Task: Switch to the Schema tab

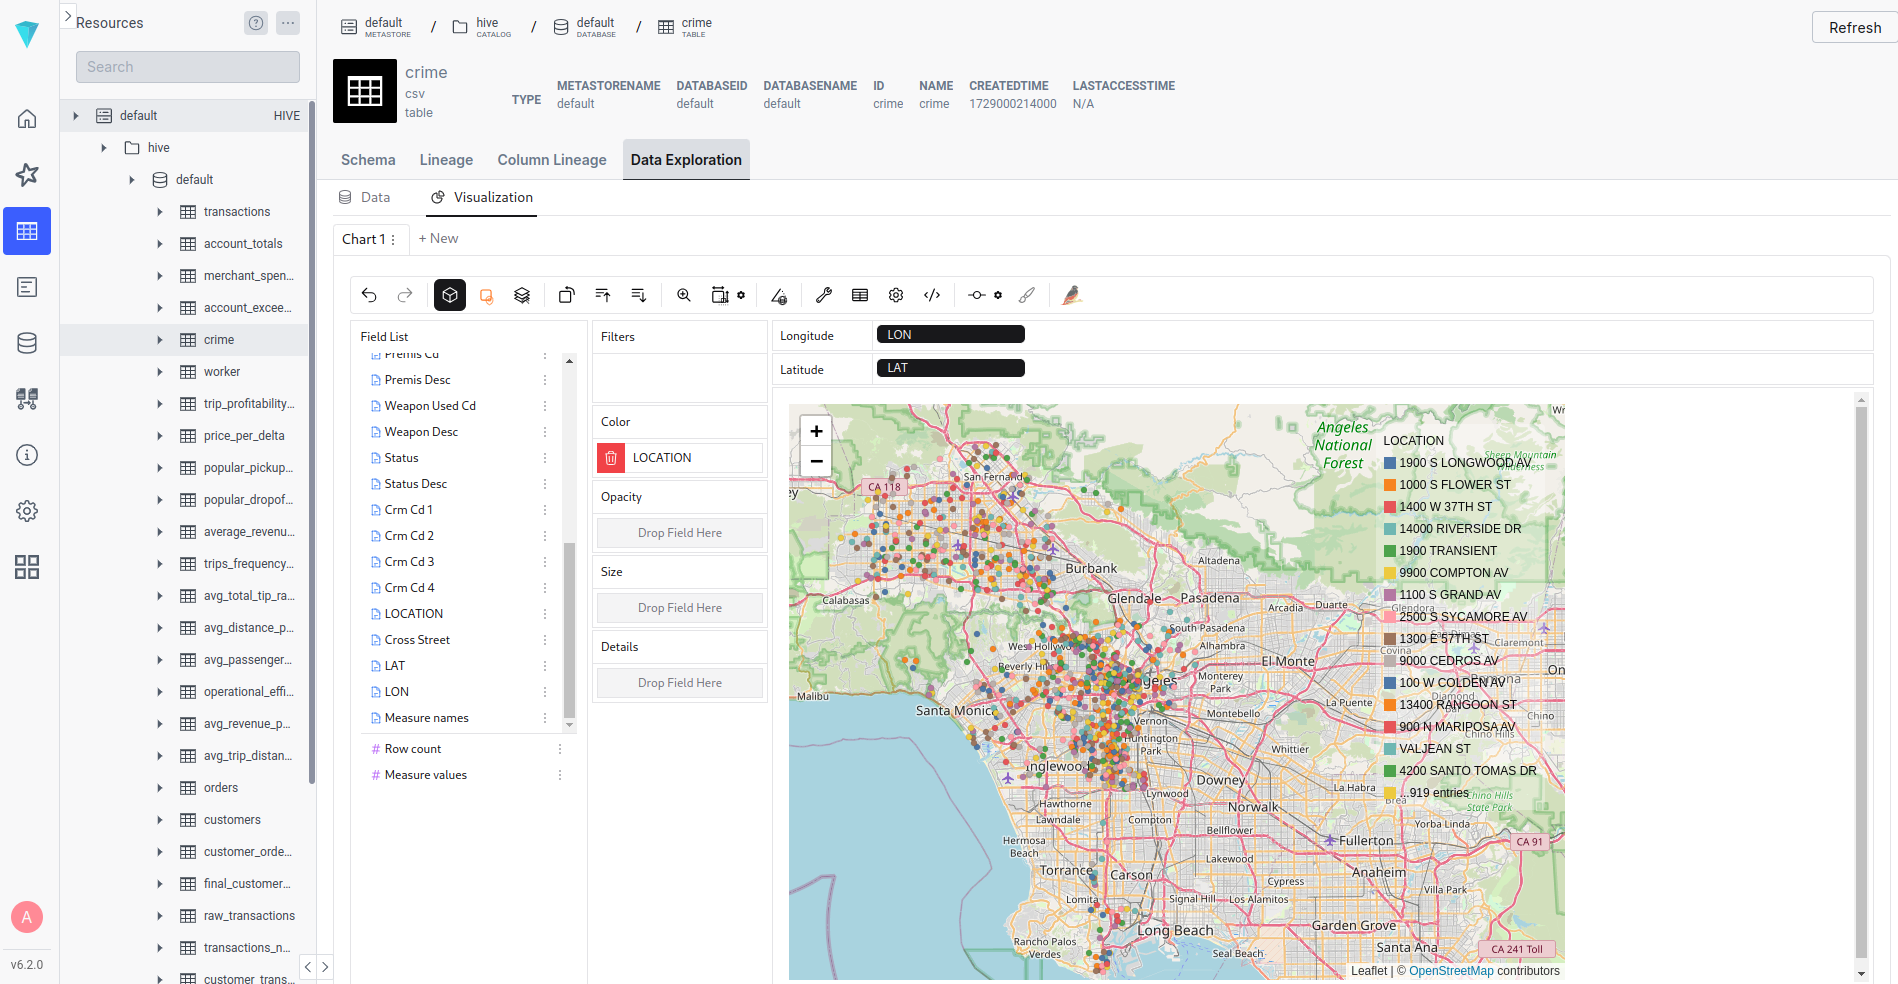Action: (x=367, y=160)
